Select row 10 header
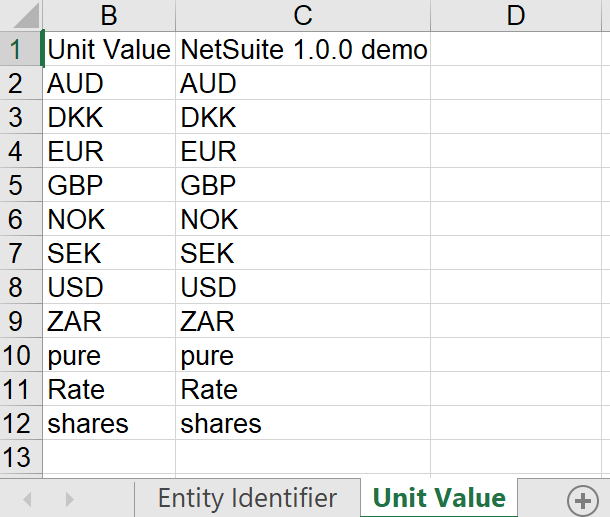This screenshot has width=610, height=517. [21, 355]
